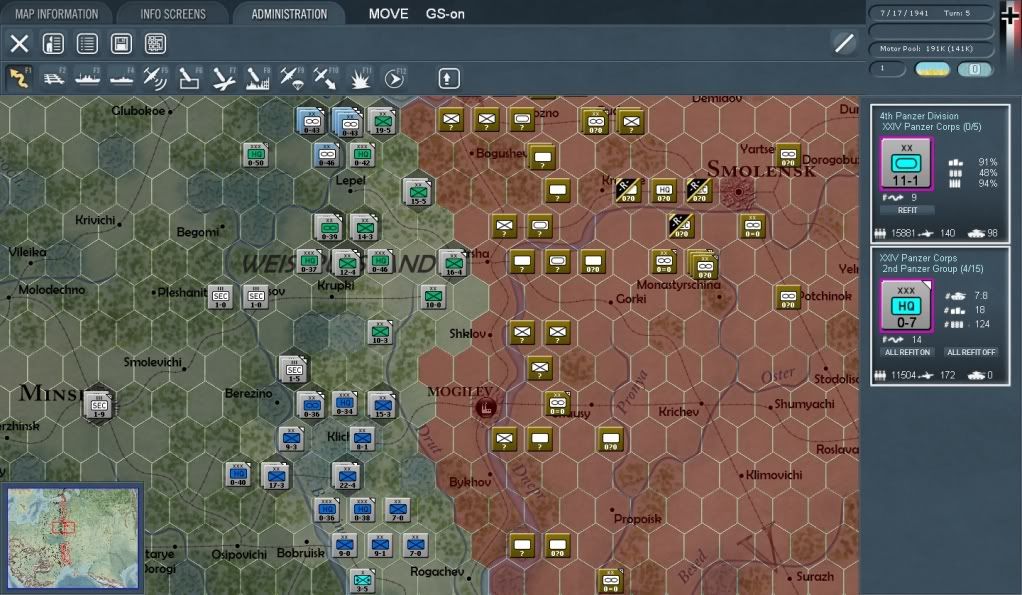Image resolution: width=1022 pixels, height=595 pixels.
Task: Toggle the yellow-blue weather pill indicator
Action: [x=932, y=69]
